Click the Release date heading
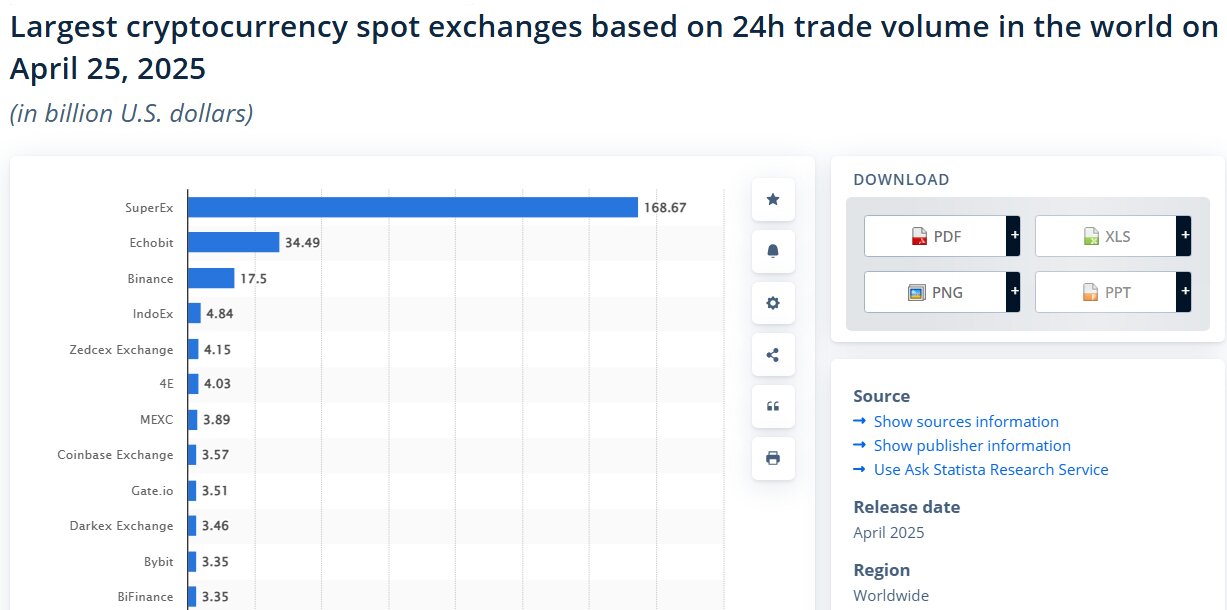1227x610 pixels. click(x=907, y=507)
